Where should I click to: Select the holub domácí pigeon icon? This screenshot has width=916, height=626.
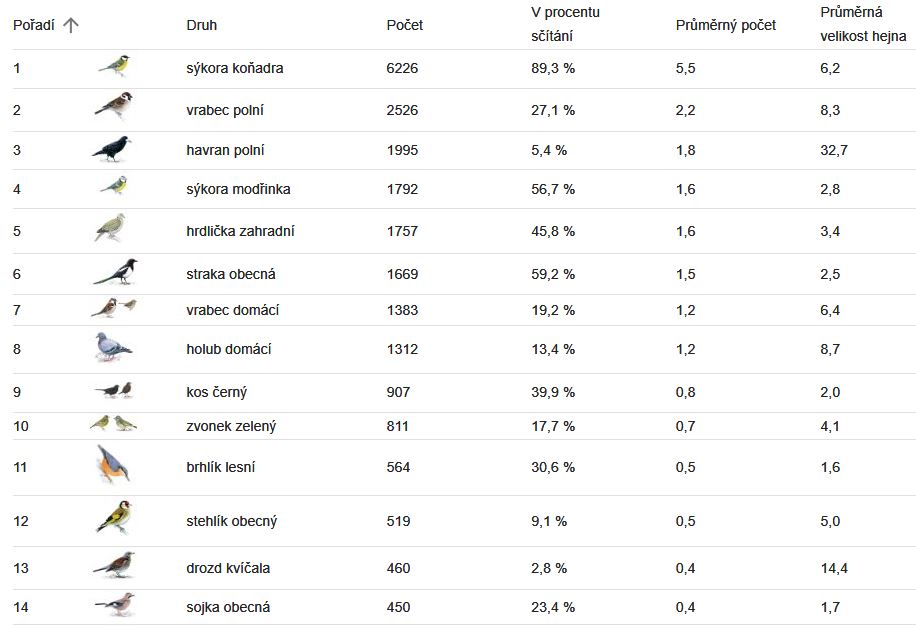113,347
